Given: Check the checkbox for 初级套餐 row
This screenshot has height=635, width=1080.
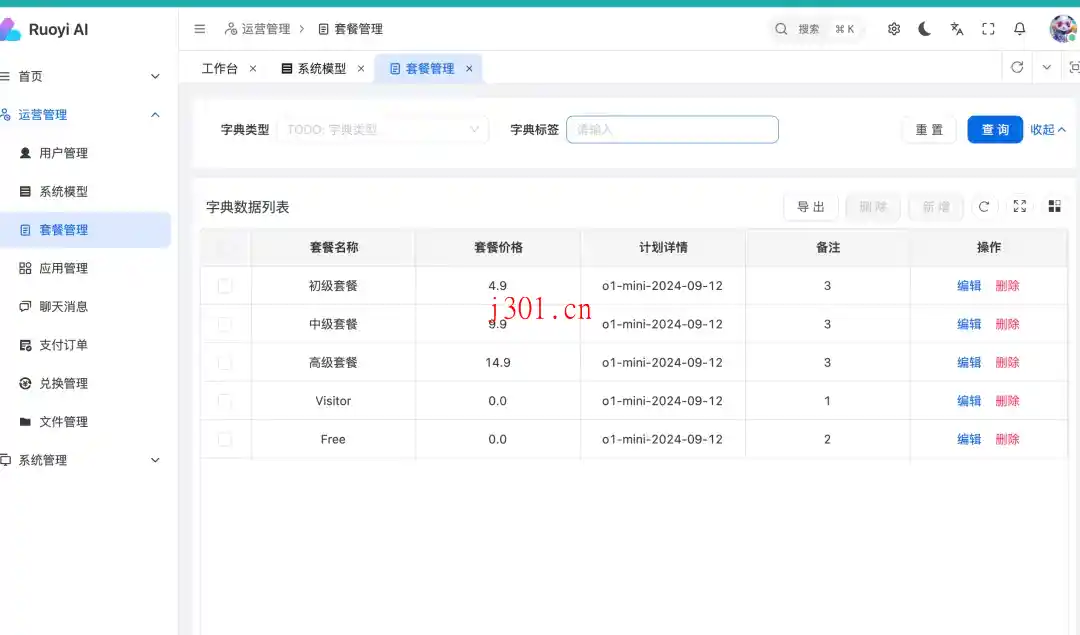Looking at the screenshot, I should 225,285.
